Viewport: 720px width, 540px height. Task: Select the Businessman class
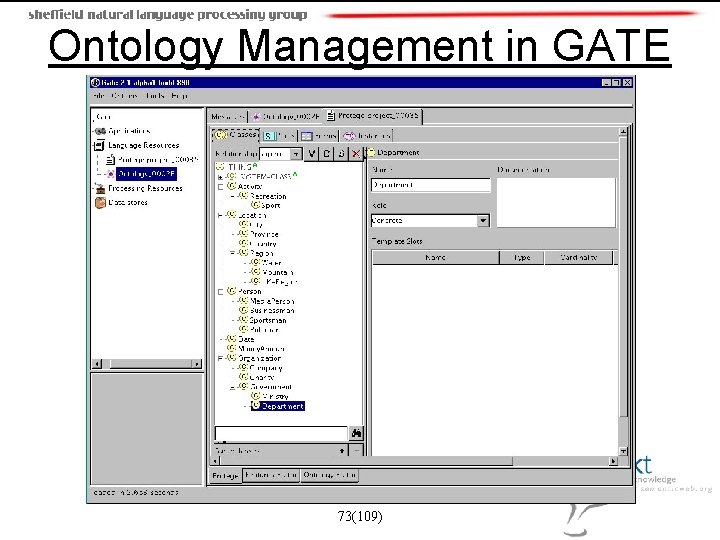[272, 310]
